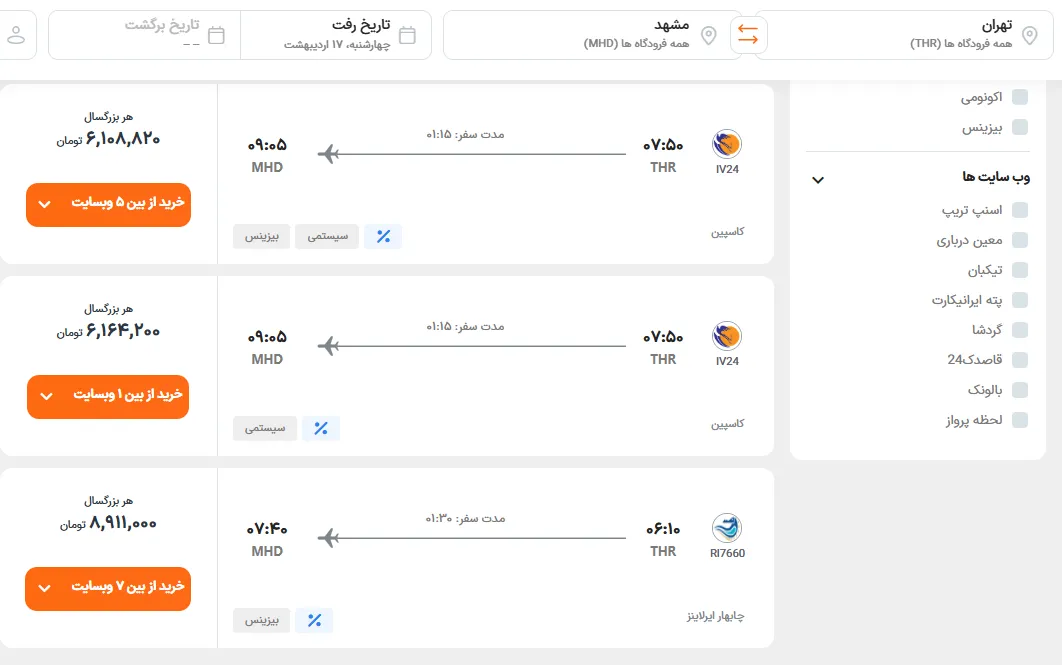1062x665 pixels.
Task: Open the departure date calendar icon
Action: pyautogui.click(x=407, y=35)
